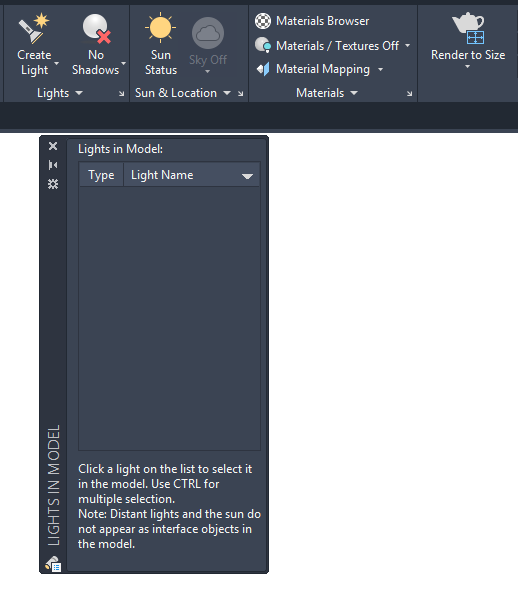Open the Sky Off dropdown arrow

[x=207, y=71]
